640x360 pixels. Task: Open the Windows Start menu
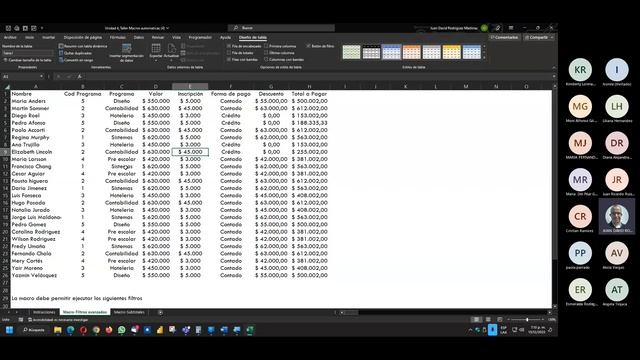click(9, 330)
